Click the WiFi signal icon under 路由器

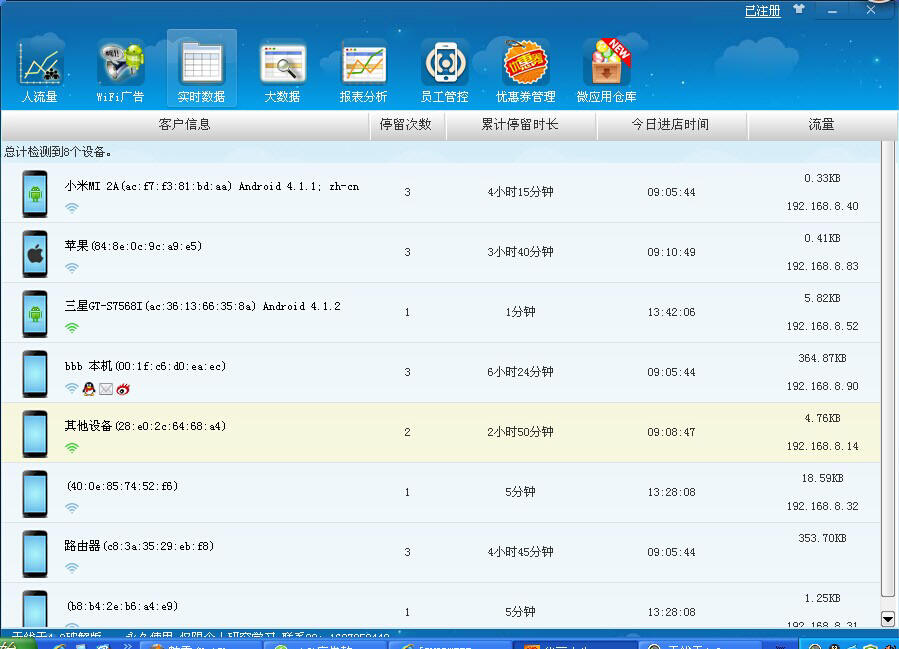(x=72, y=568)
